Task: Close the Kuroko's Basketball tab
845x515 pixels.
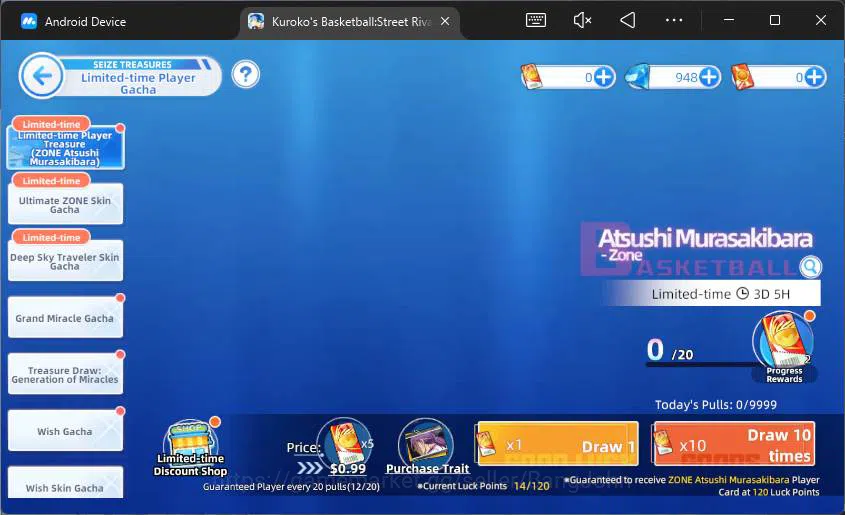Action: coord(445,22)
